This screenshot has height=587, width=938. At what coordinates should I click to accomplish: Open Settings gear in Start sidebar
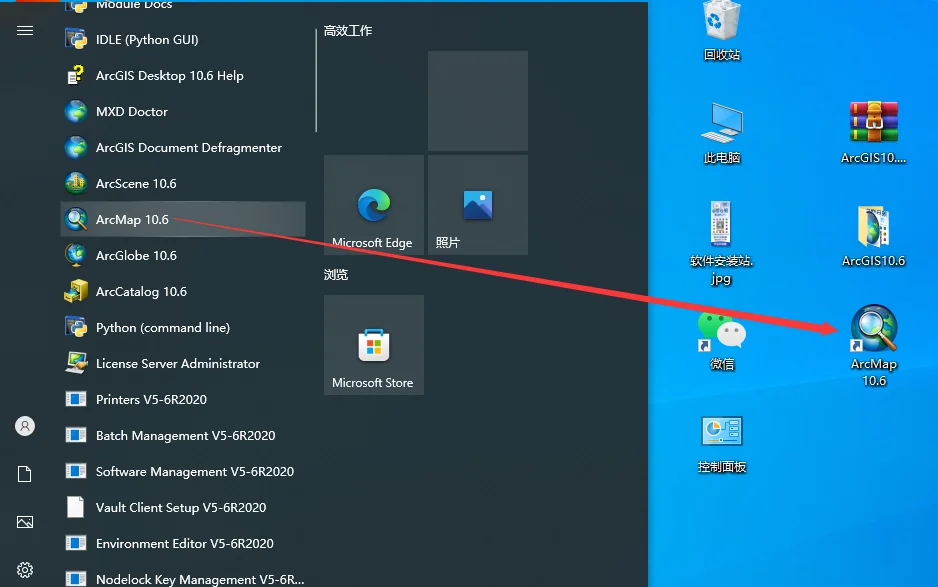tap(25, 570)
